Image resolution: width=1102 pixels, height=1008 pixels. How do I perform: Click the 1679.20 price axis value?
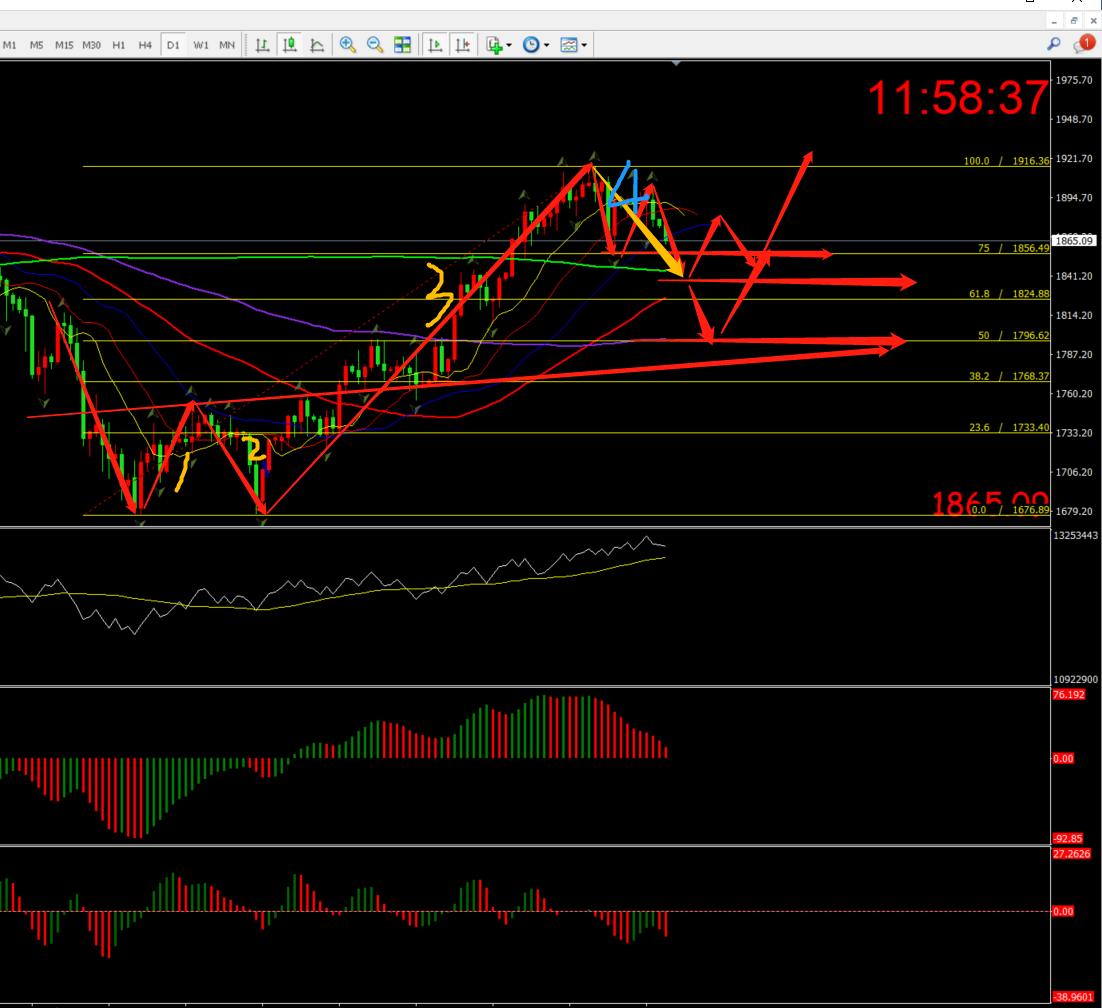(x=1074, y=512)
